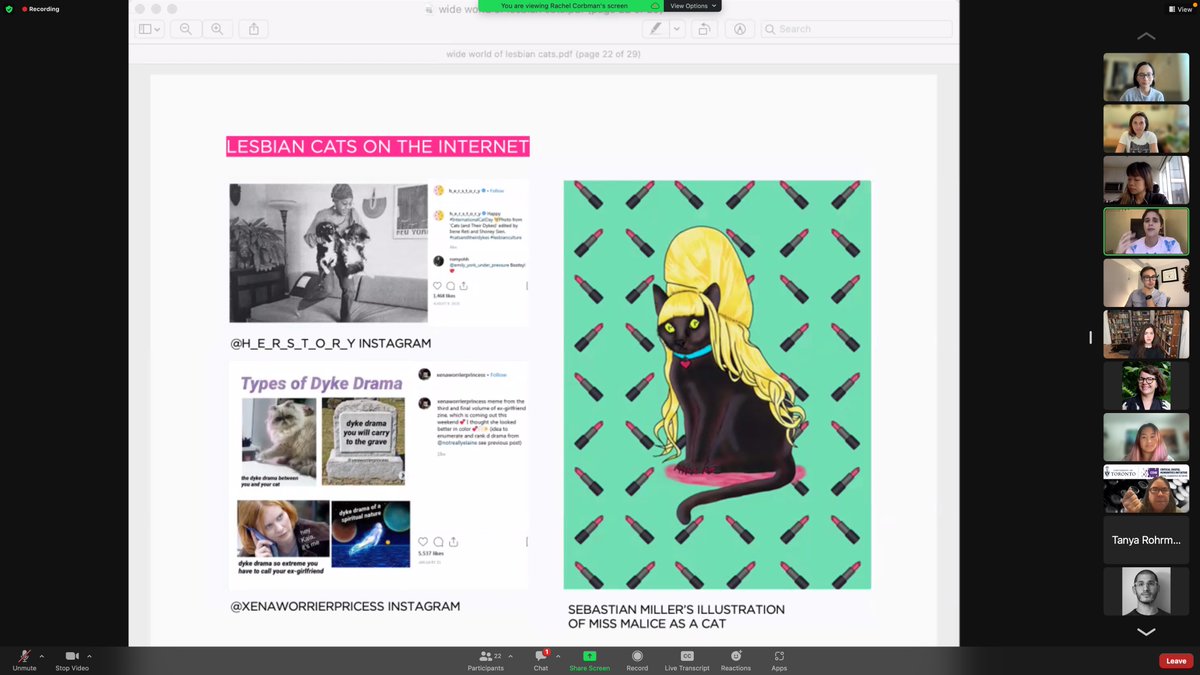Click the Preview zoom in magnifier
Viewport: 1200px width, 675px height.
click(217, 29)
